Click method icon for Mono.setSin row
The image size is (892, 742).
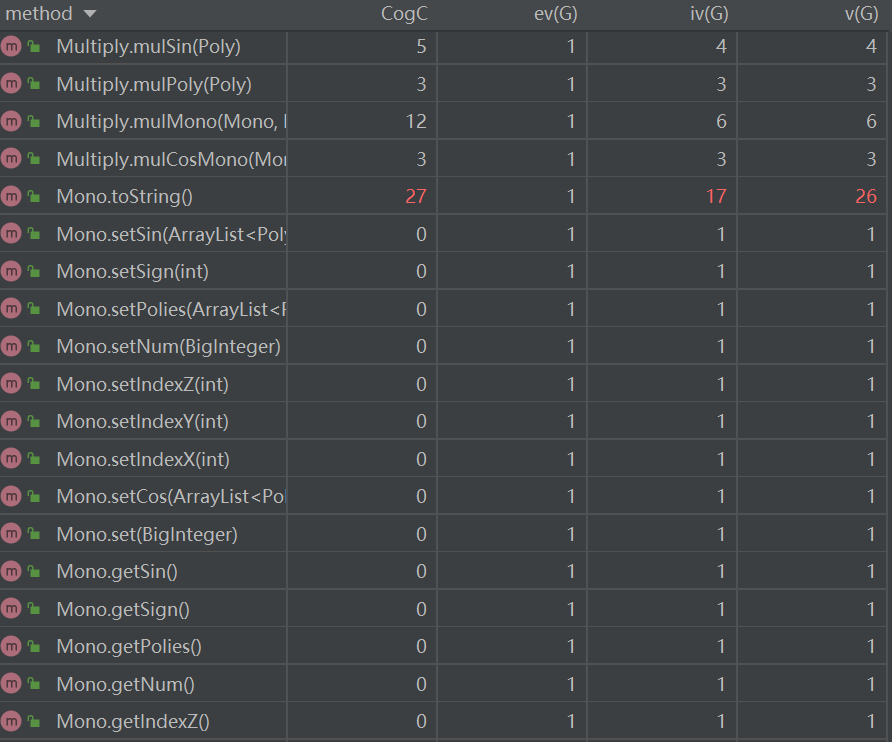coord(11,234)
